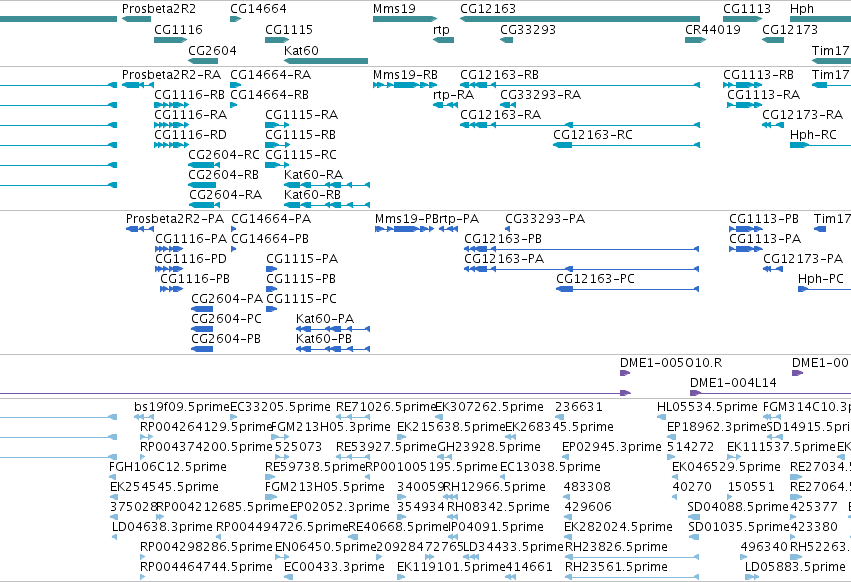The width and height of the screenshot is (851, 582).
Task: Click the Kat60-RA transcript
Action: point(327,185)
